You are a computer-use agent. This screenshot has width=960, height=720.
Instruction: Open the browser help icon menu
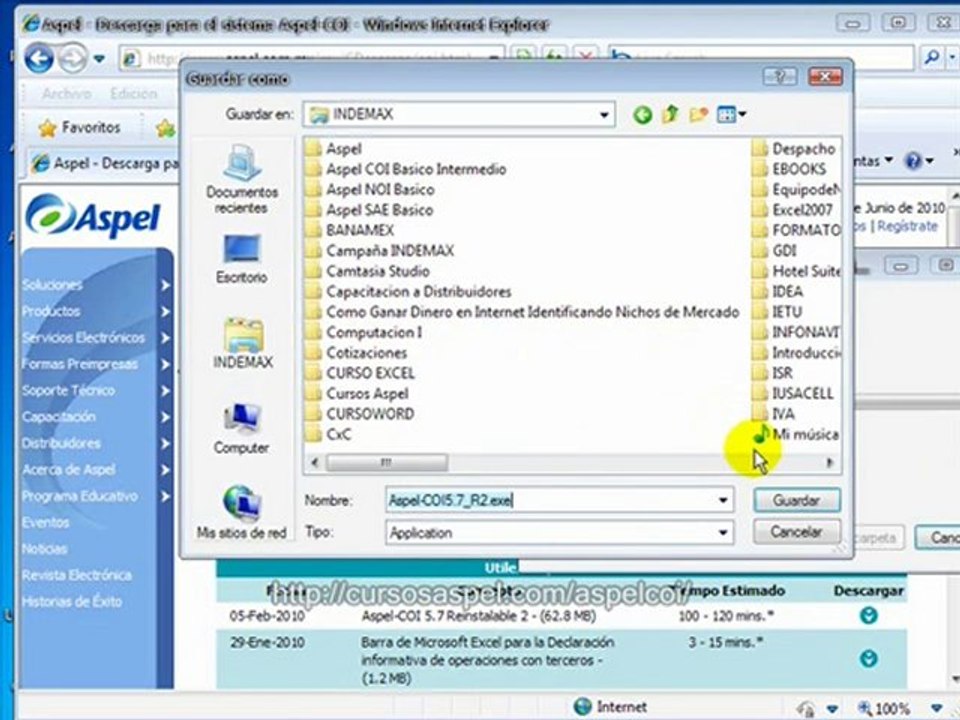point(919,161)
